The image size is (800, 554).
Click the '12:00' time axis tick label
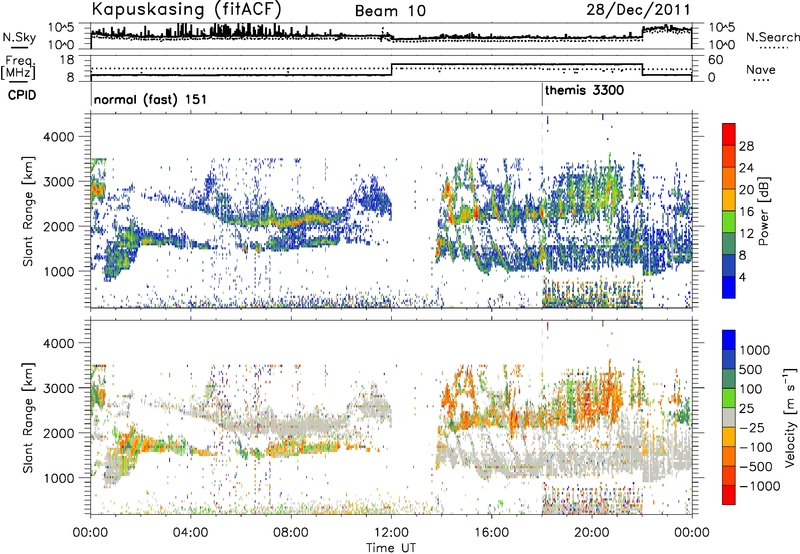coord(390,533)
